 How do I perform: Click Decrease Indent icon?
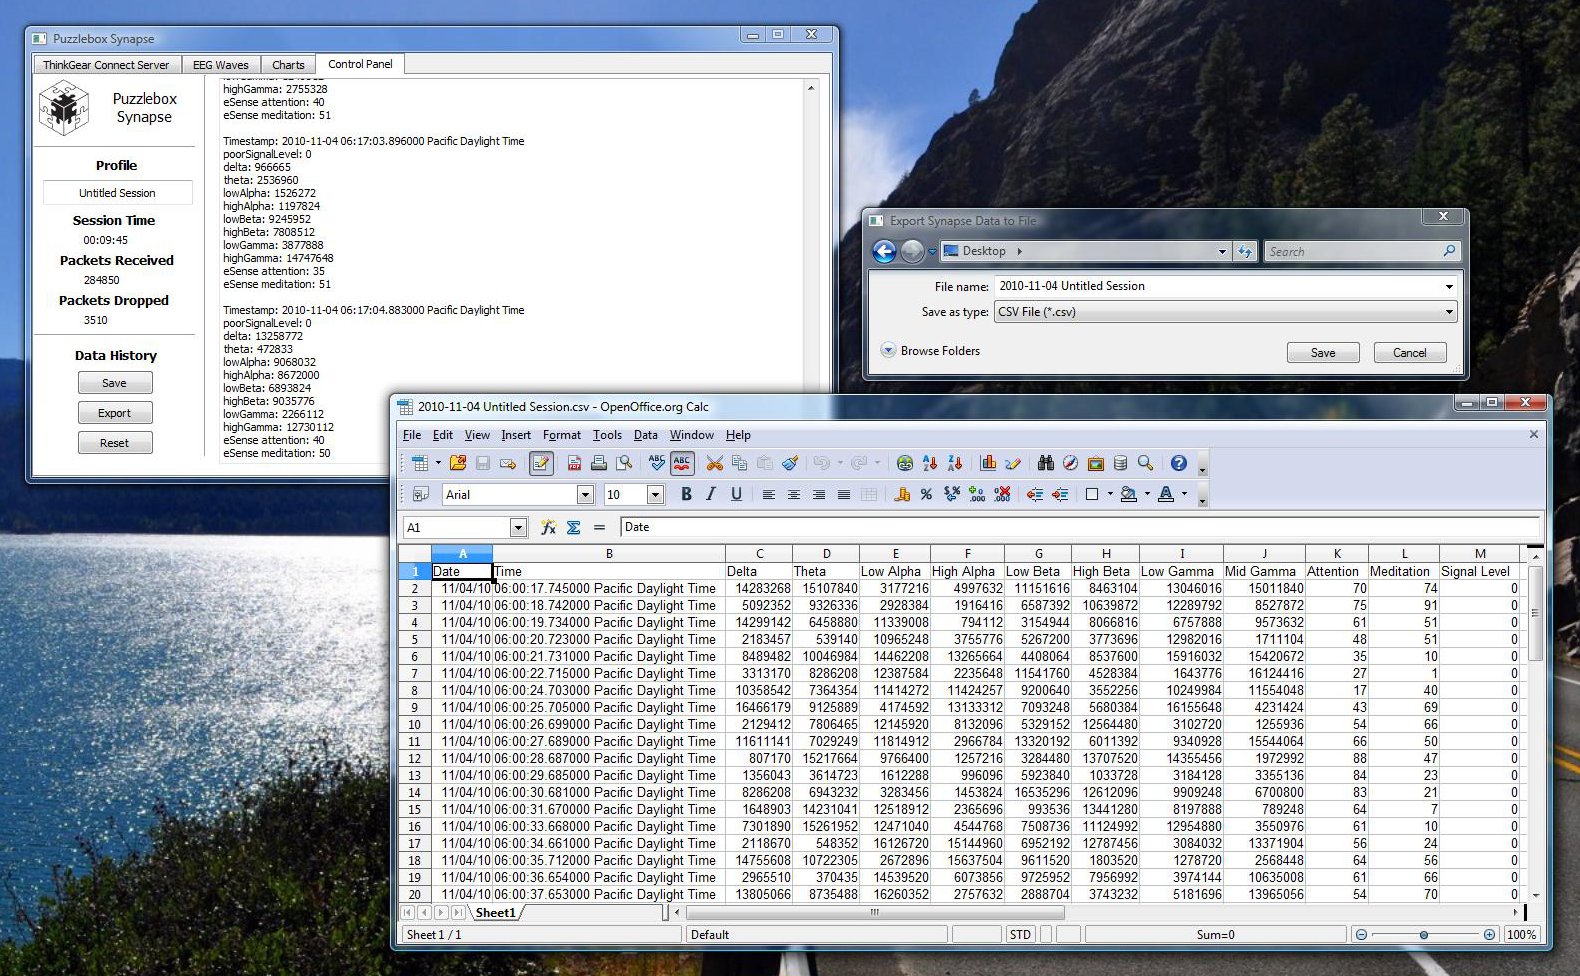1034,494
